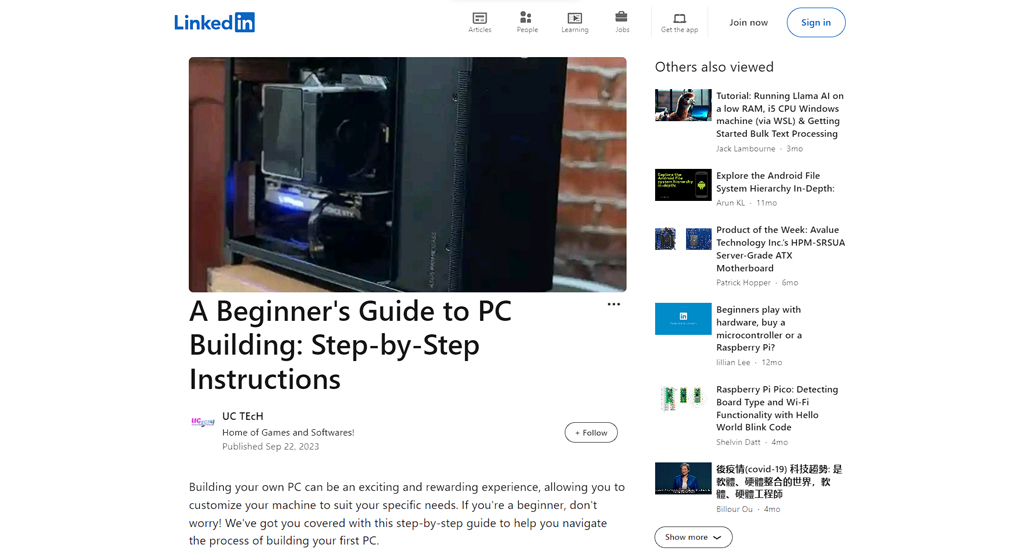Click the Join now link
The image size is (1028, 556).
tap(748, 22)
